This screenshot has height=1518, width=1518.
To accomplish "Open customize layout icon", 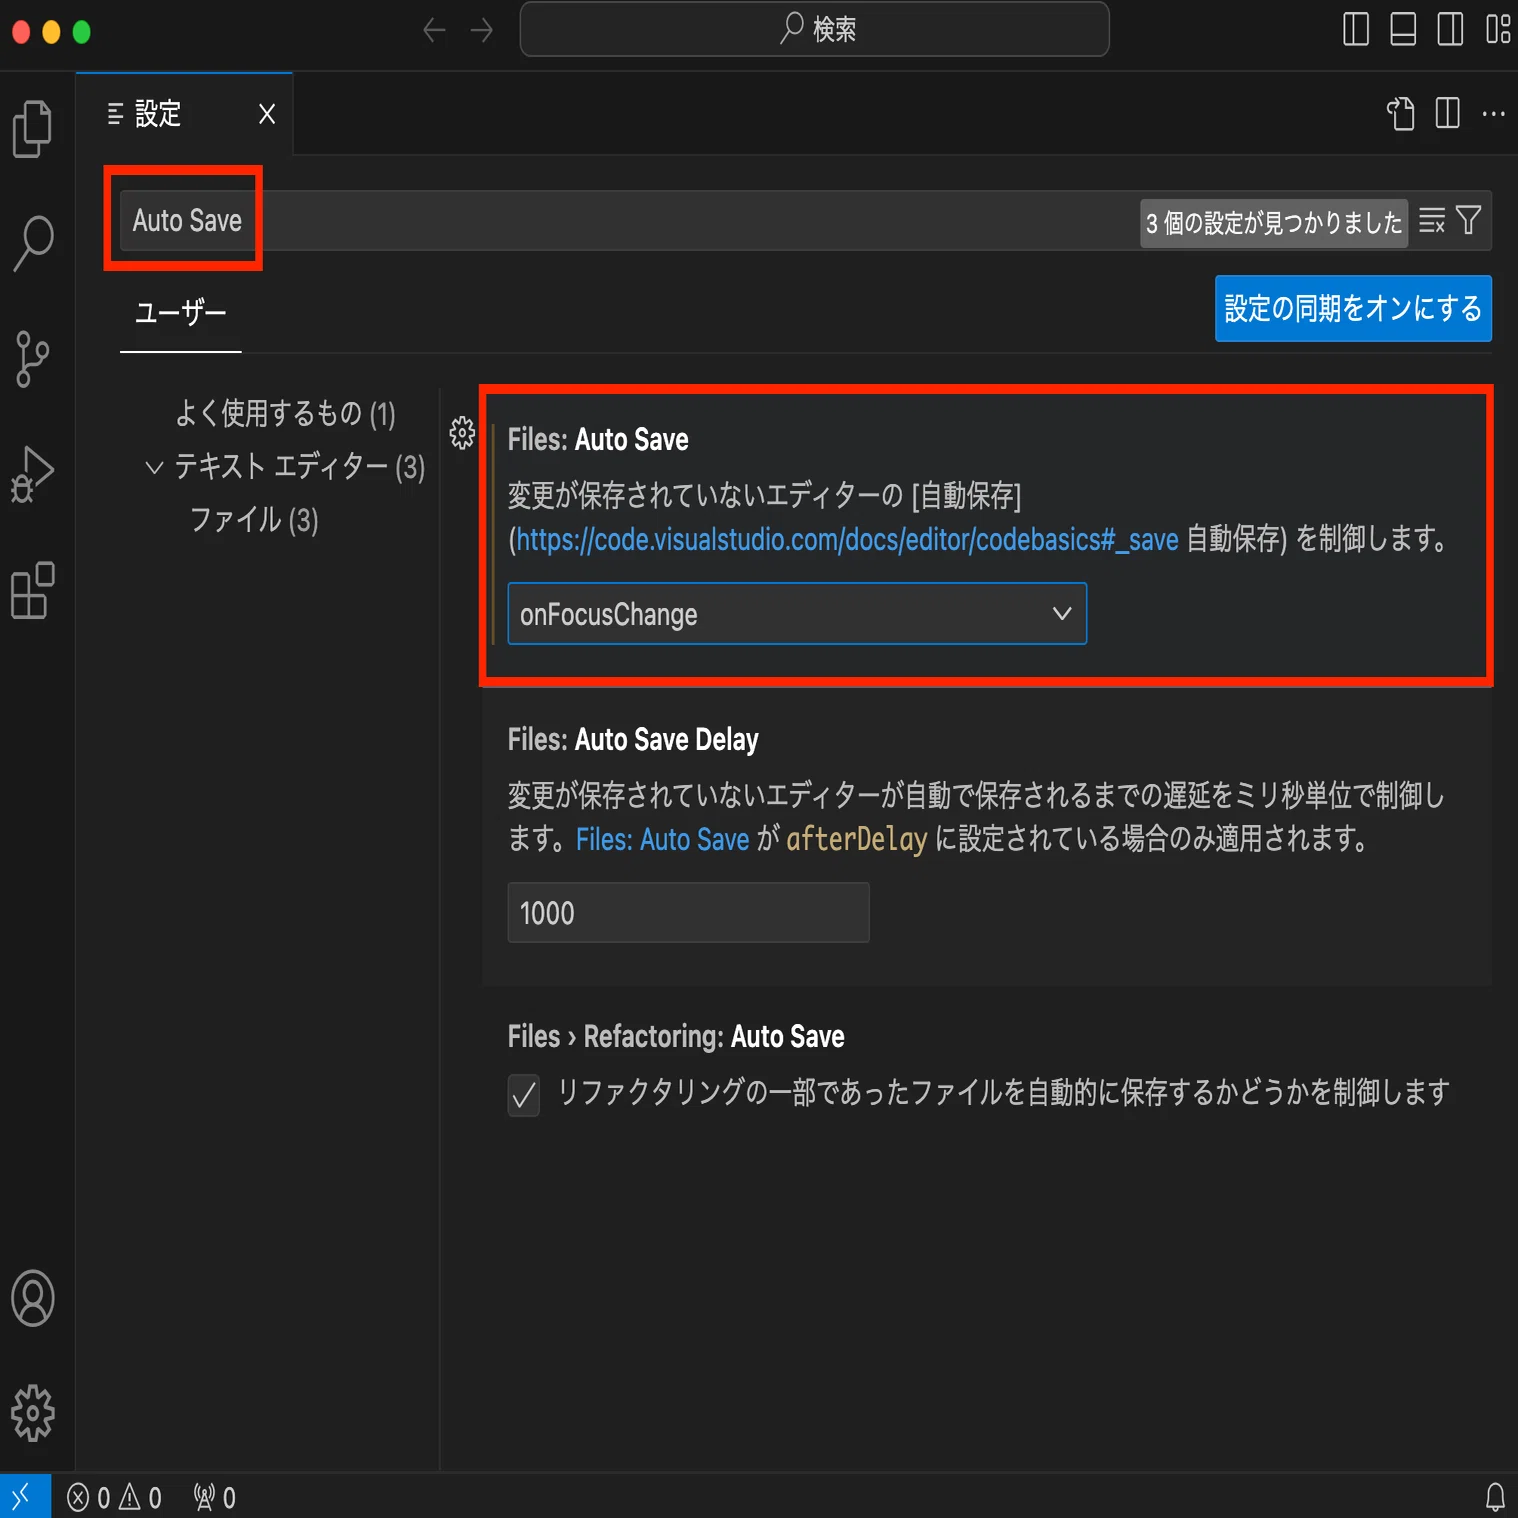I will tap(1497, 29).
